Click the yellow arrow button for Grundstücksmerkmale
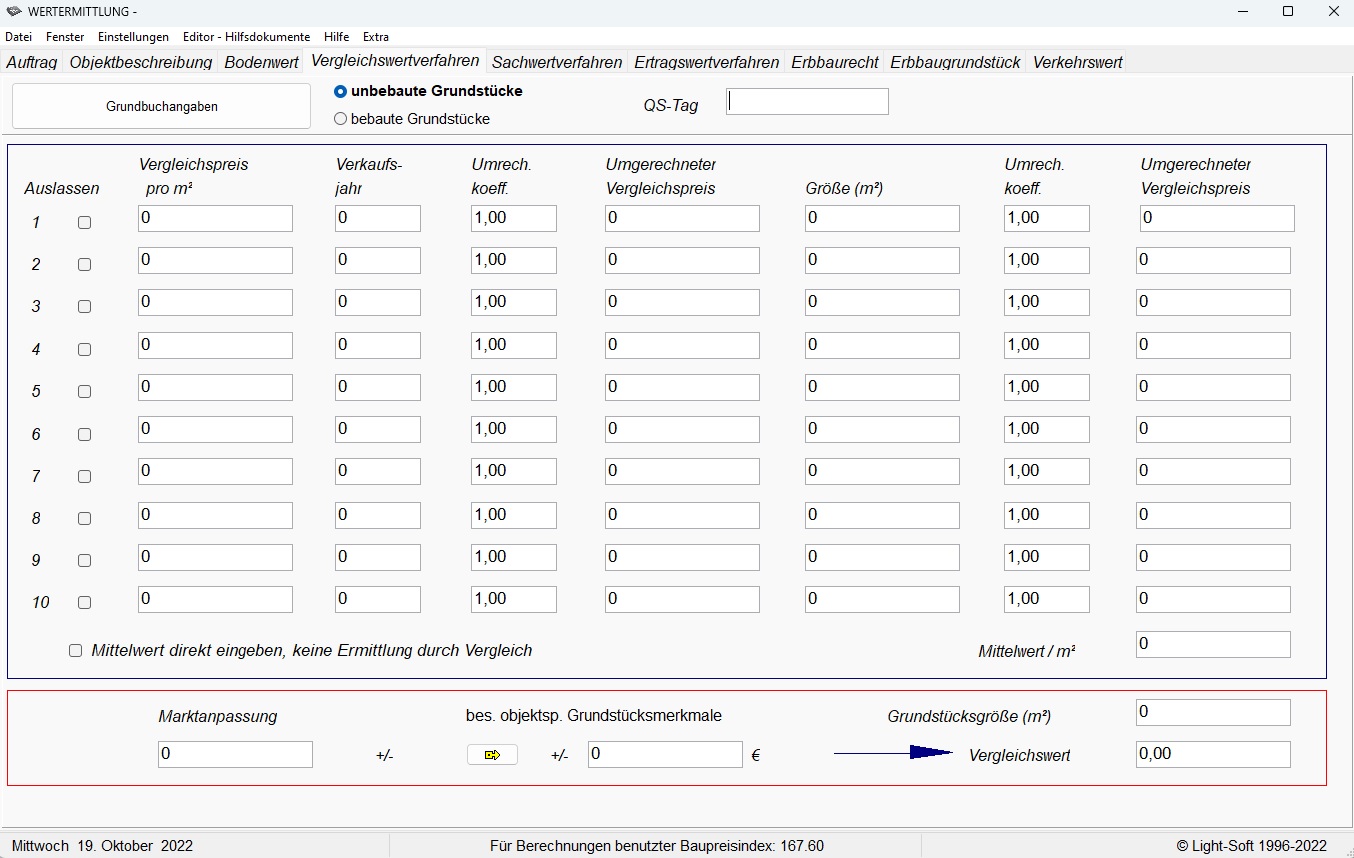 [492, 755]
